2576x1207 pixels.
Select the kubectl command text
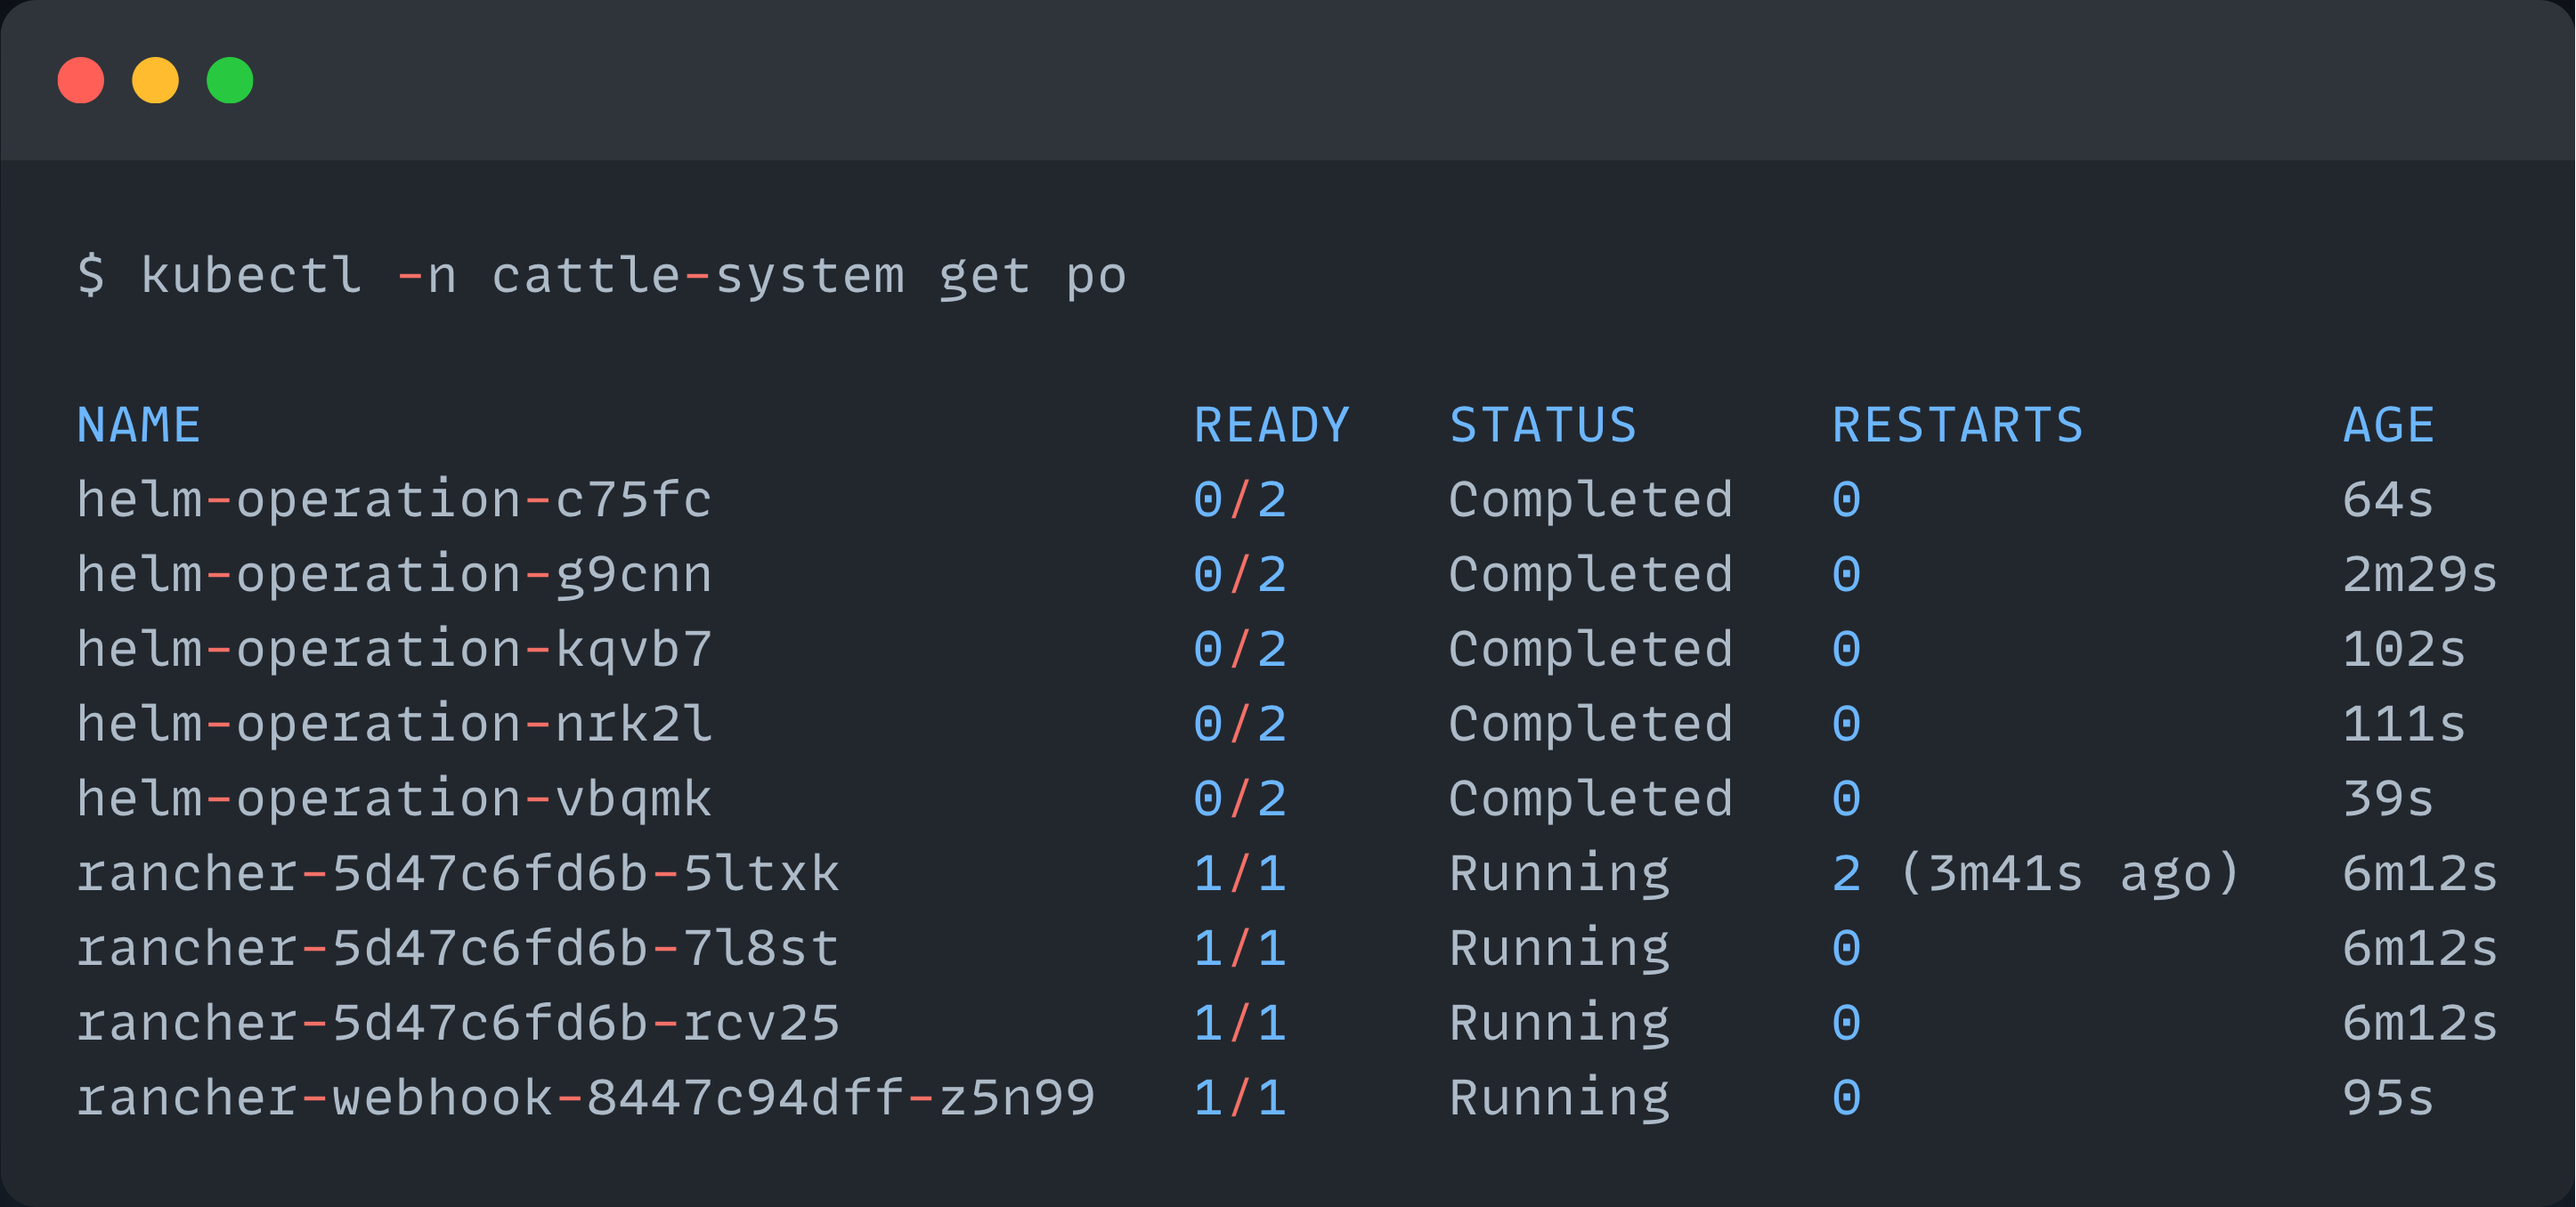pos(252,274)
